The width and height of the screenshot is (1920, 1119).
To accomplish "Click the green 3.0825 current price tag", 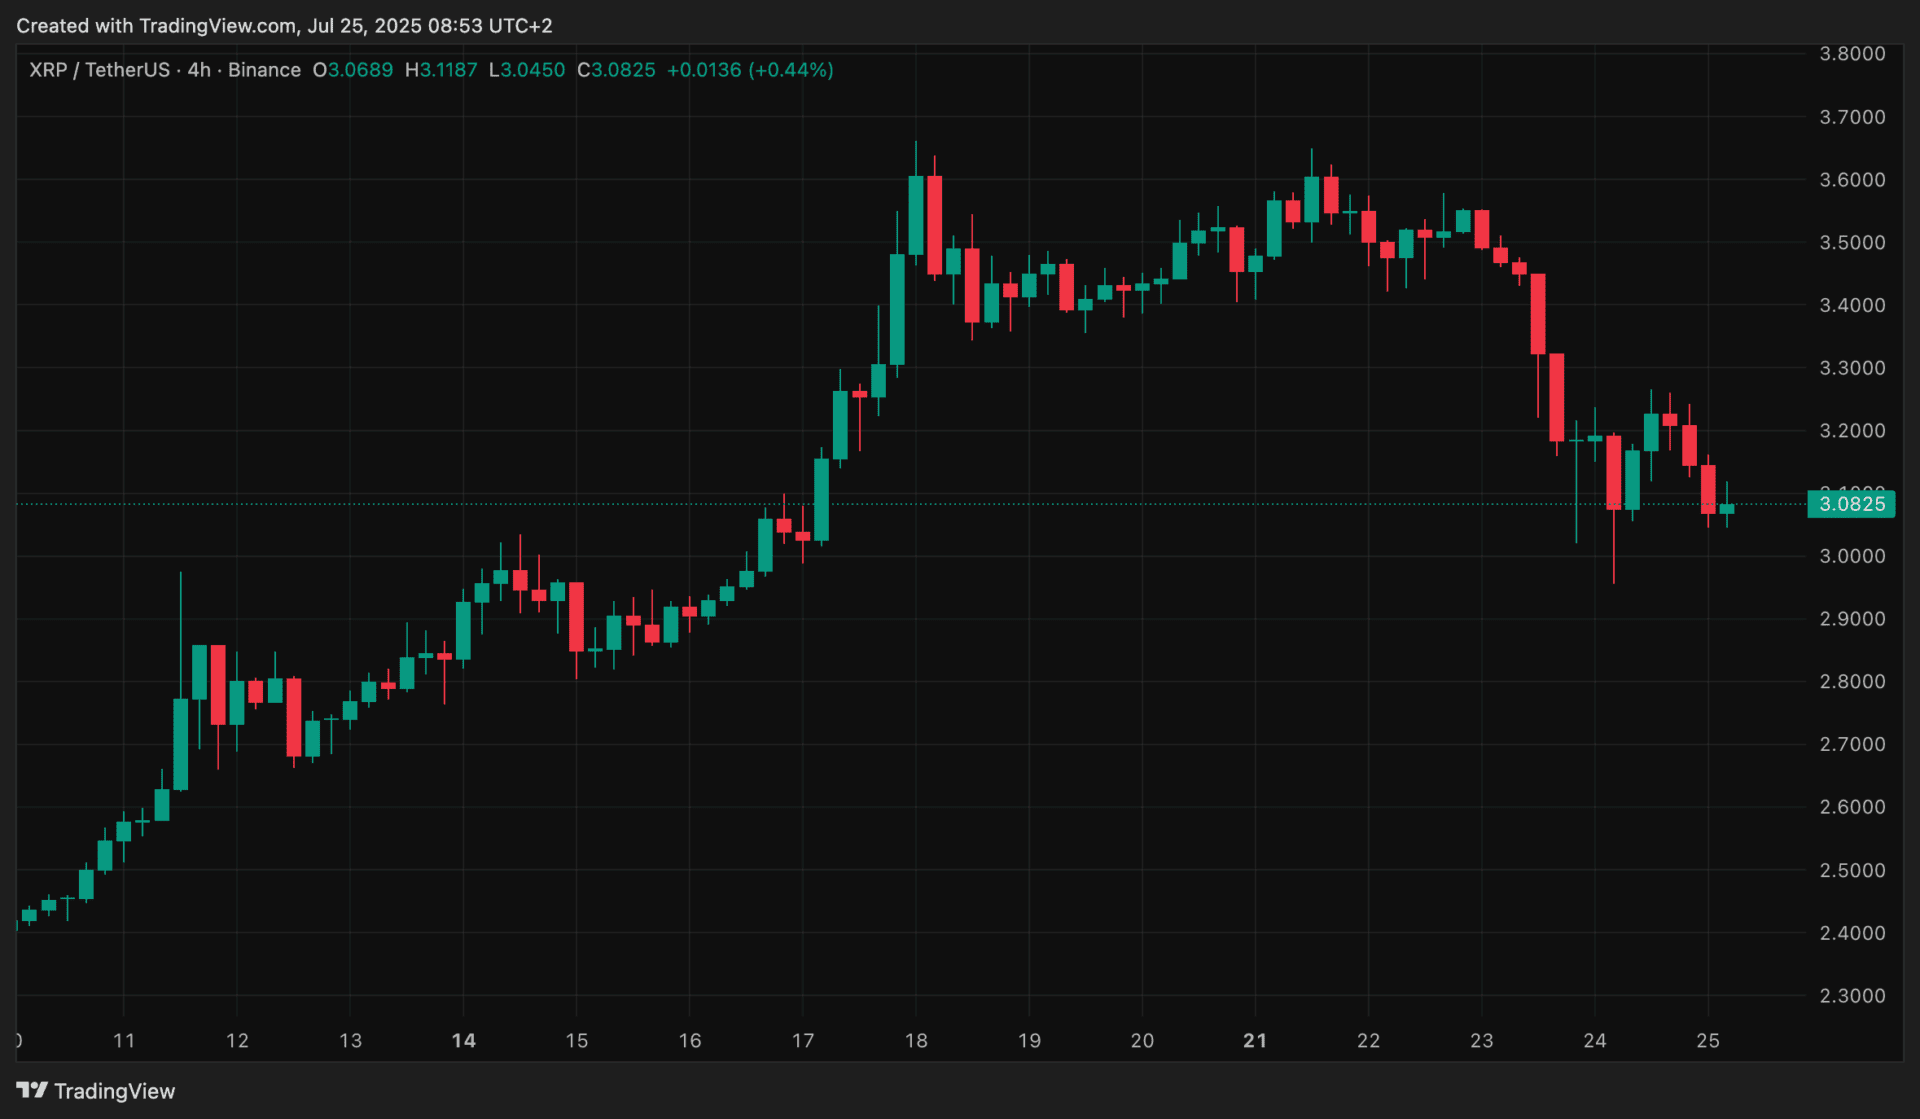I will [1851, 504].
